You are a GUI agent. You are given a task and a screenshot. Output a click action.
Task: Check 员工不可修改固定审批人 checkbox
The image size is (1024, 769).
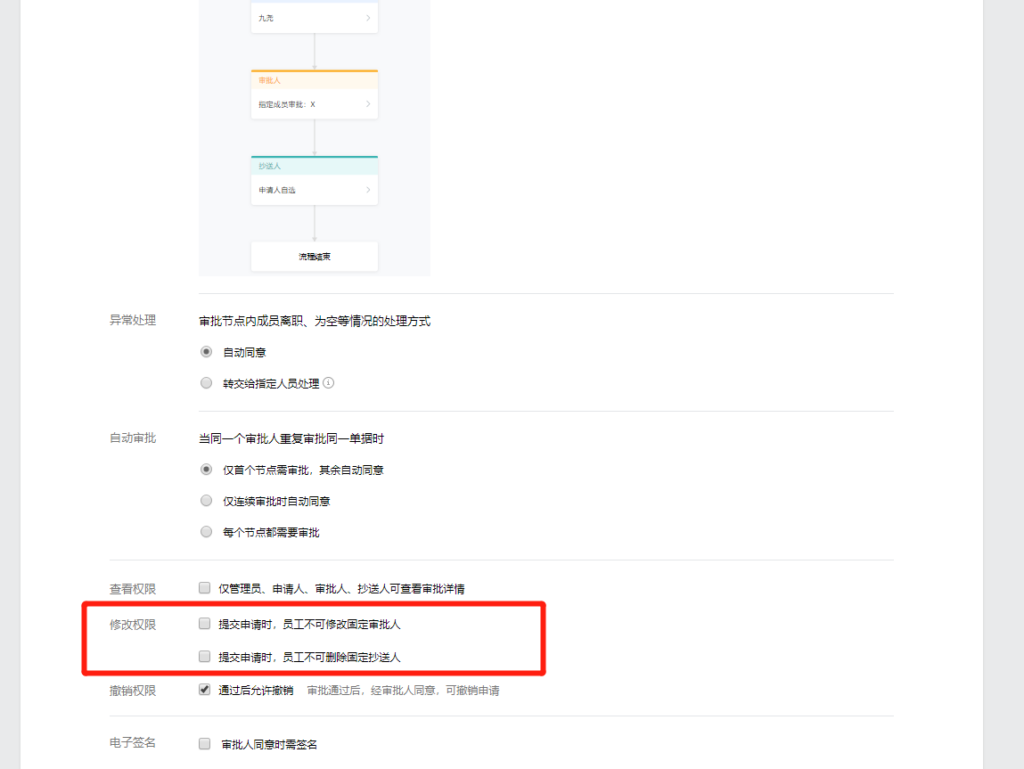click(x=205, y=624)
